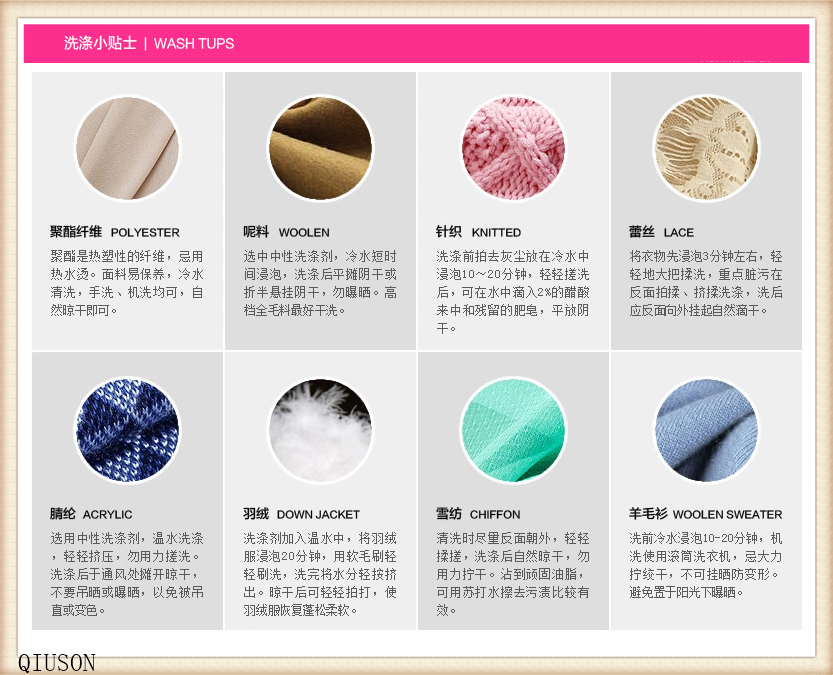Open the green chiffon fabric circle
Screen dimensions: 833x675
513,430
